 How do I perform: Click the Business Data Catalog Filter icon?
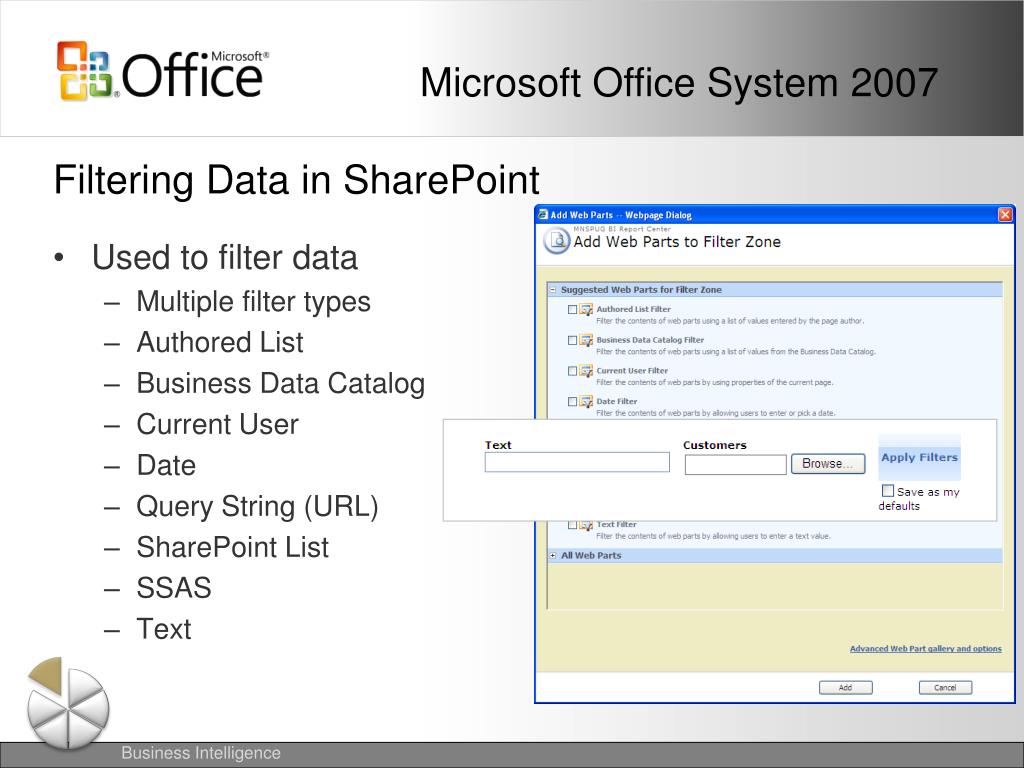point(586,340)
